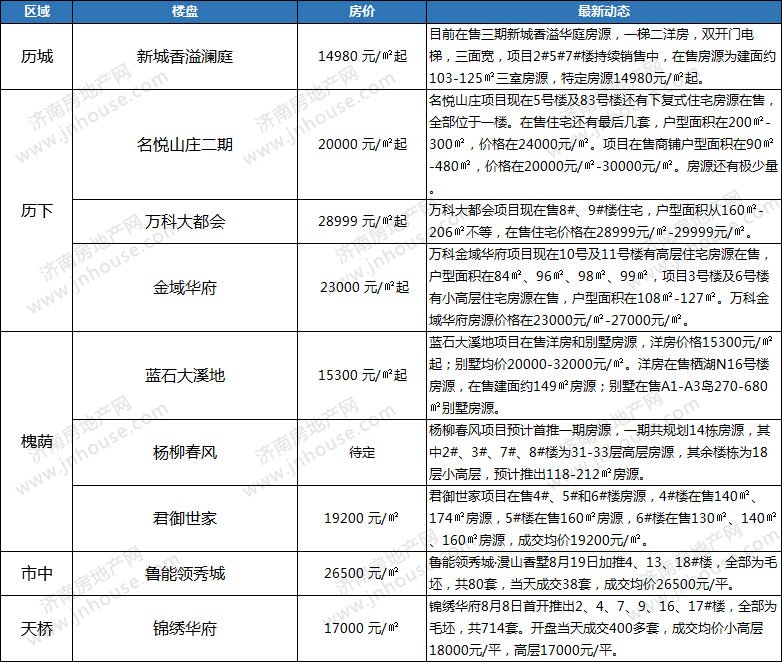Image resolution: width=782 pixels, height=662 pixels.
Task: Select the 最新动态 column header
Action: click(603, 12)
